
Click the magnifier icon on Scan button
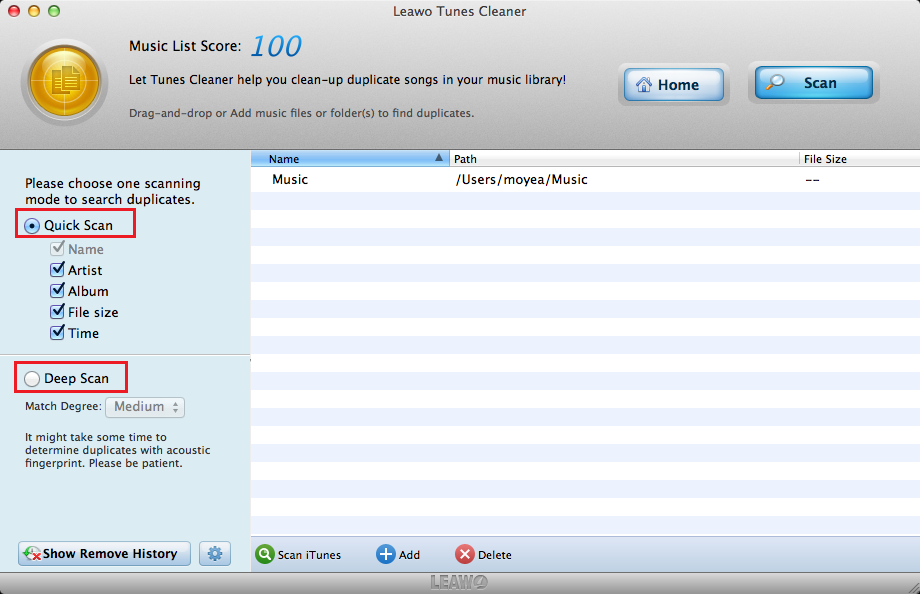tap(776, 83)
